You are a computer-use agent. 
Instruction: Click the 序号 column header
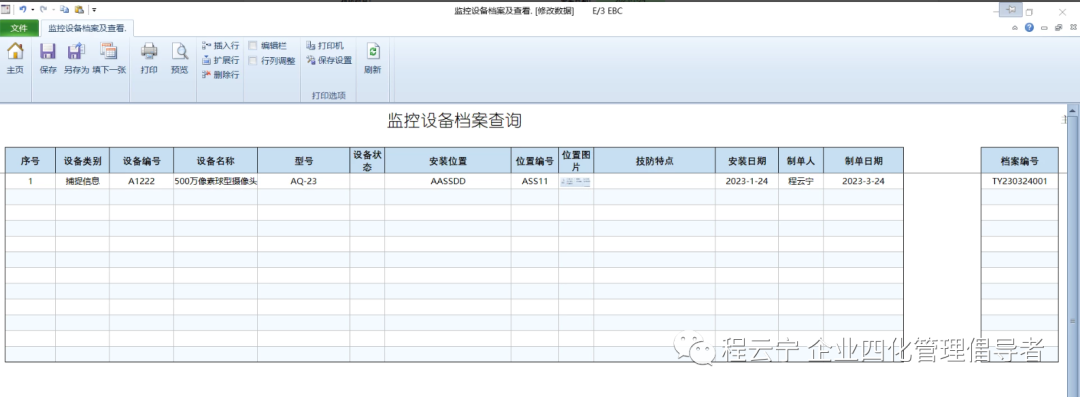point(30,161)
